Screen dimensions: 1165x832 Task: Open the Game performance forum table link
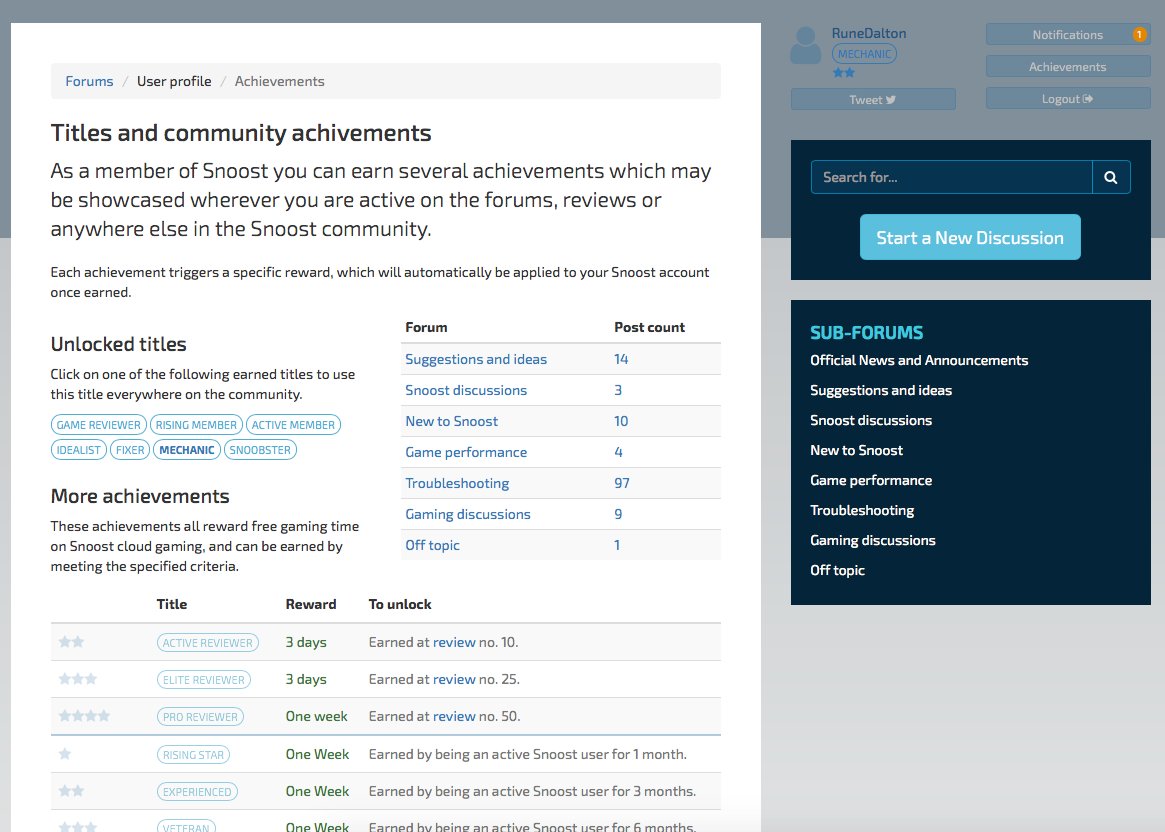pos(466,452)
